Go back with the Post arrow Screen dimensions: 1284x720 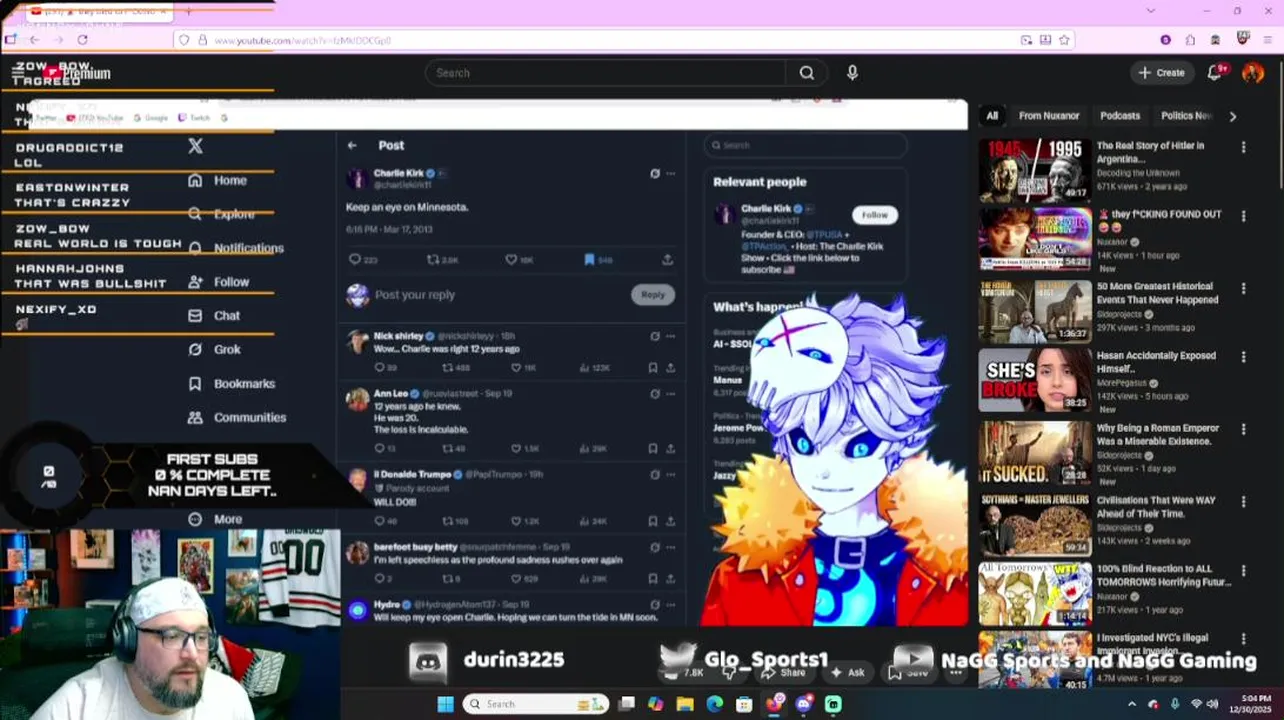pyautogui.click(x=352, y=145)
